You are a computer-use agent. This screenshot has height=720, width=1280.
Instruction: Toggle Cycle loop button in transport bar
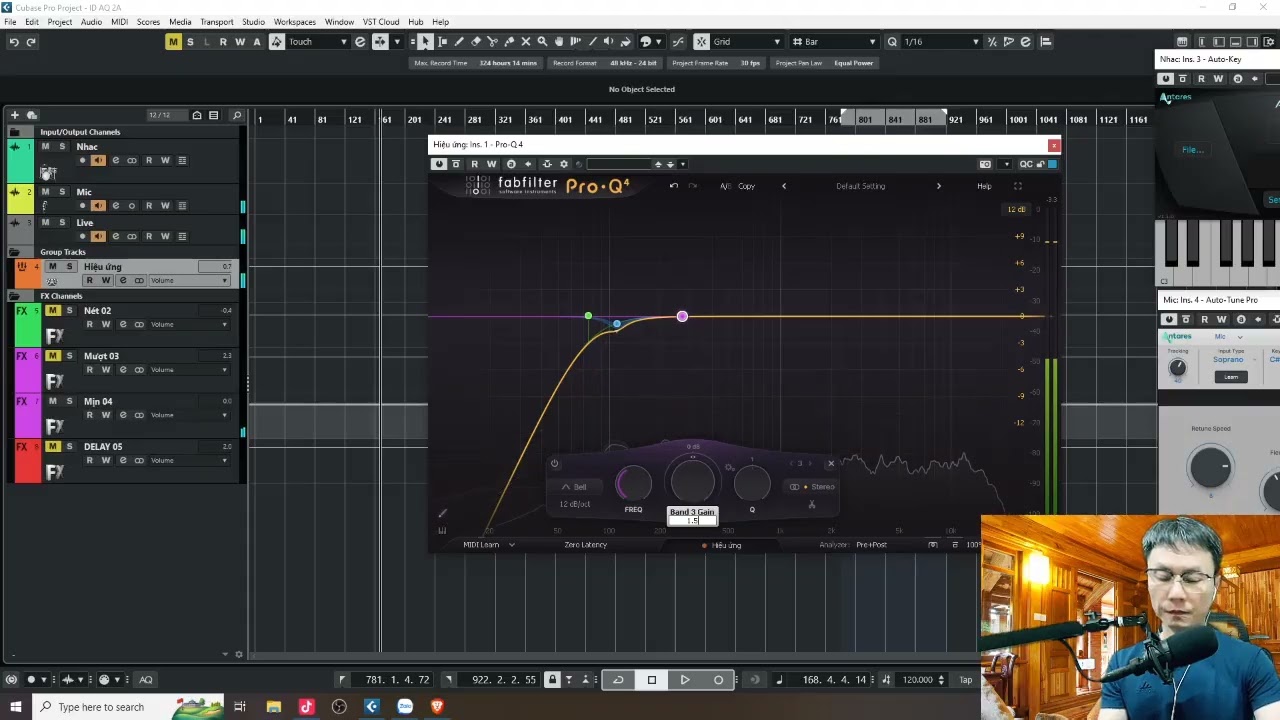(x=618, y=680)
